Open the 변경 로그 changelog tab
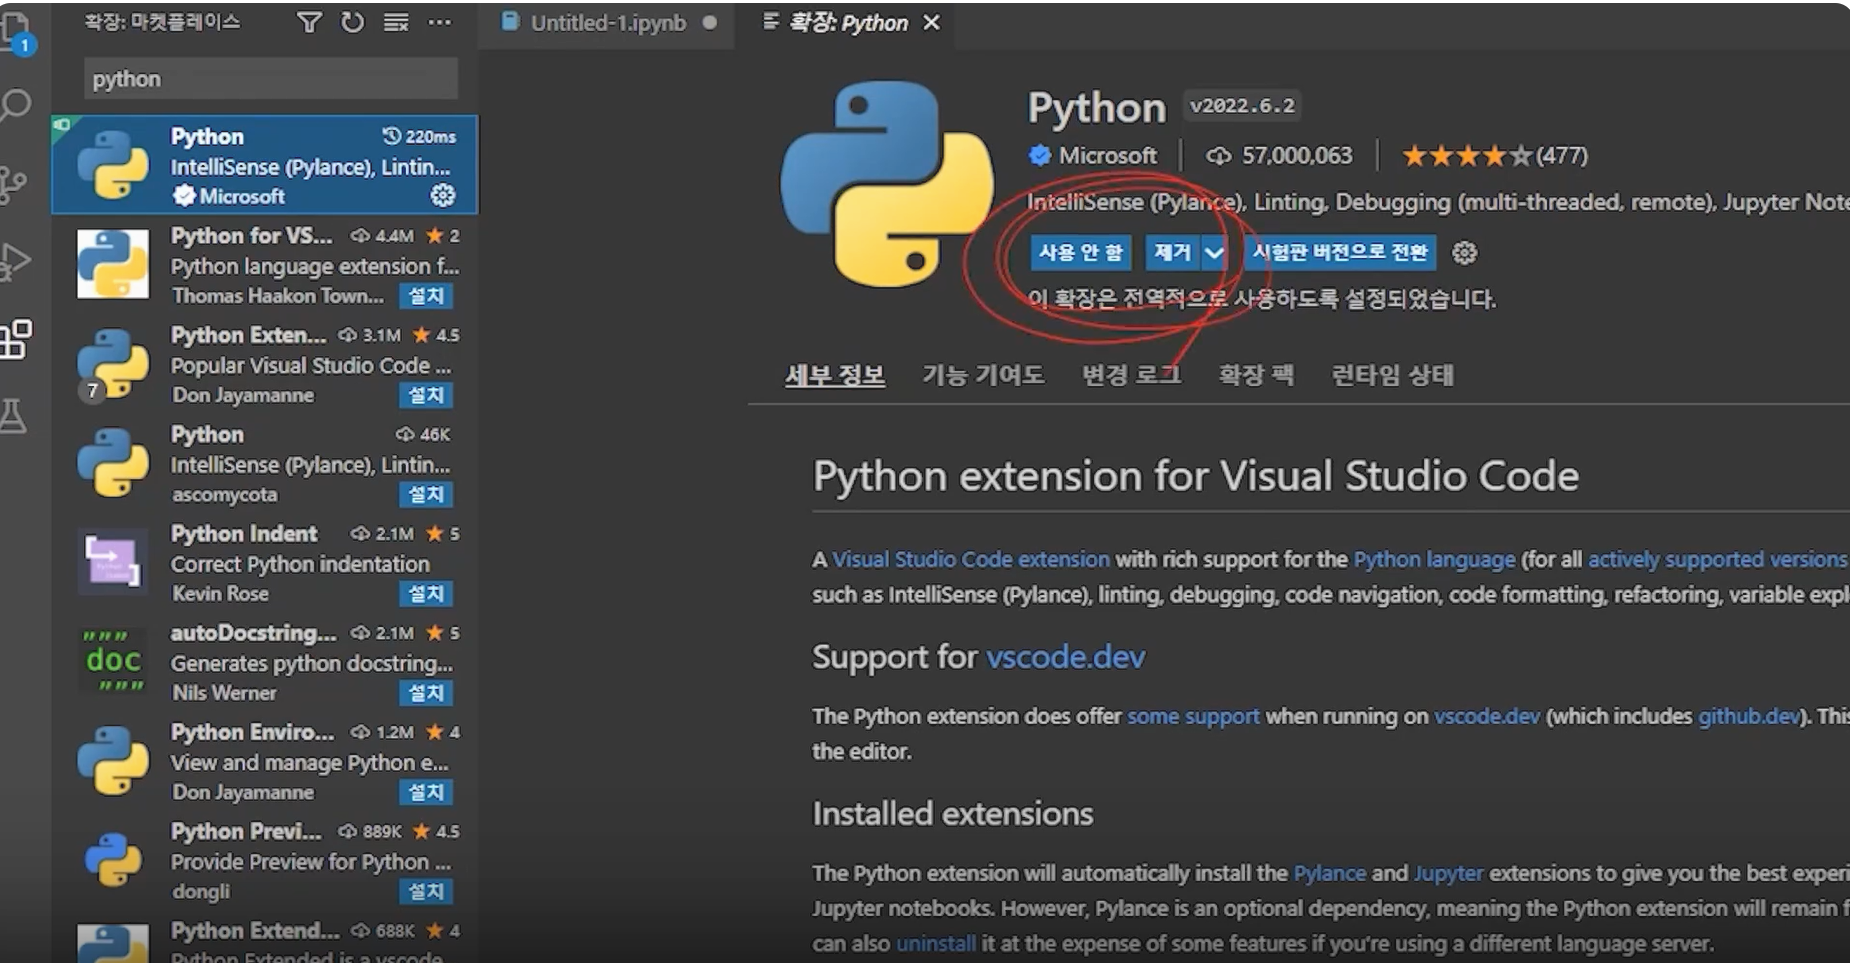The height and width of the screenshot is (963, 1850). (1131, 375)
